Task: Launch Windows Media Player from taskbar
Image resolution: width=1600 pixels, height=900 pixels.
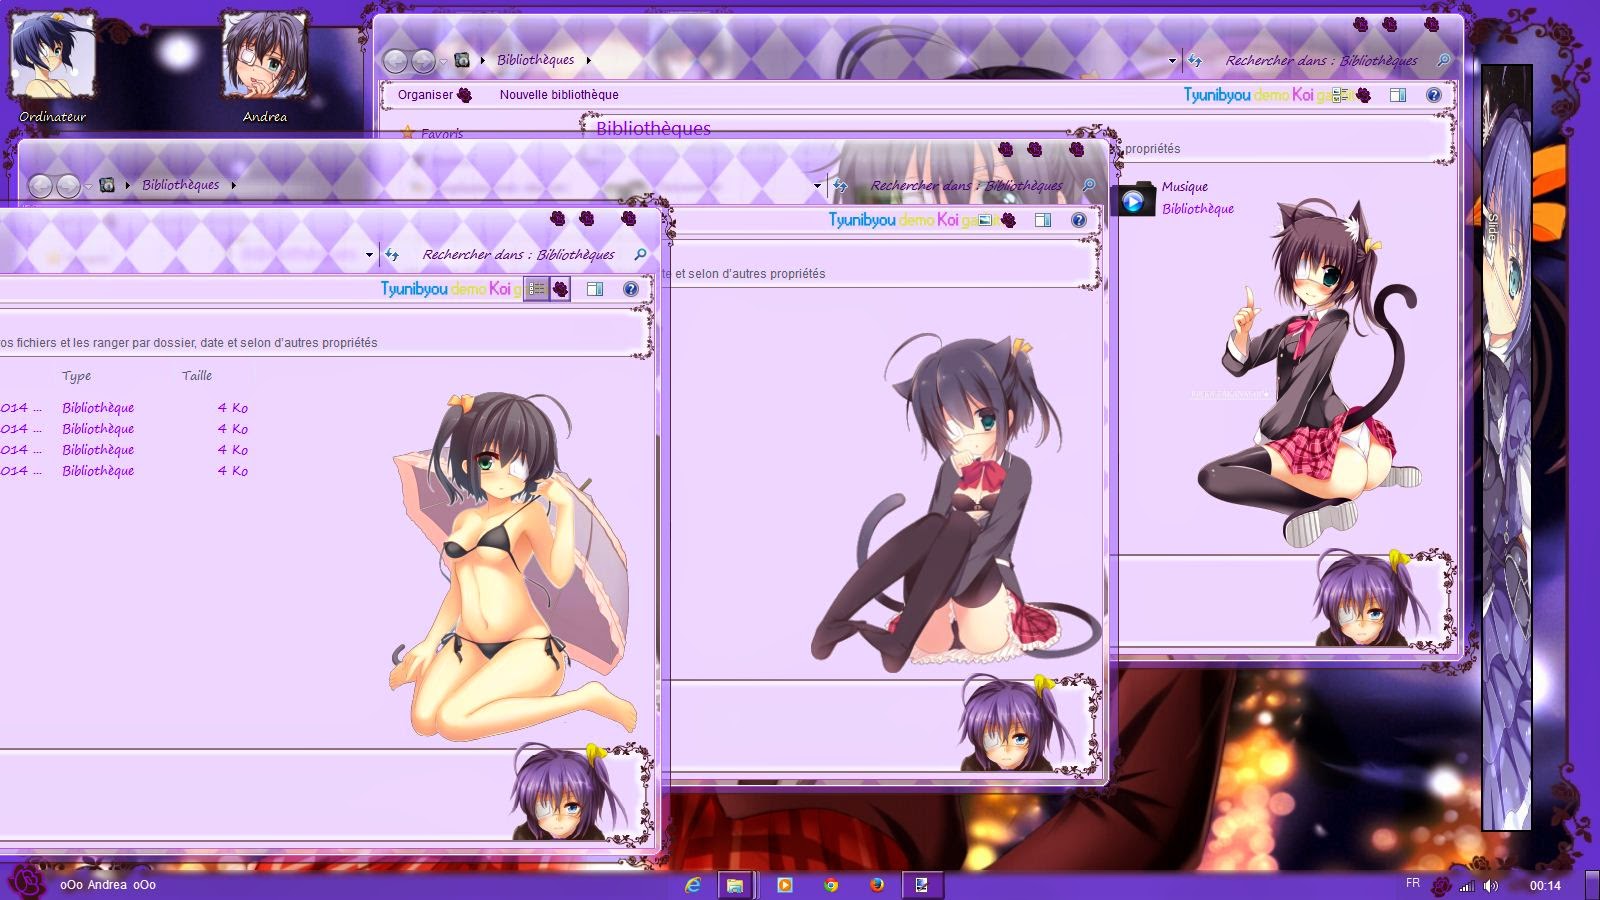Action: coord(784,885)
